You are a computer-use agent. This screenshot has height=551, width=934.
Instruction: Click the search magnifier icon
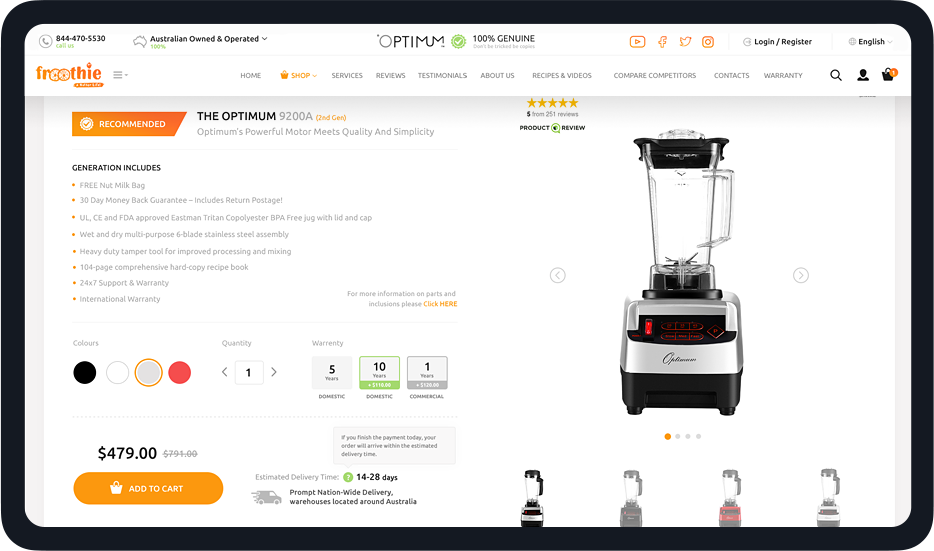pos(836,75)
